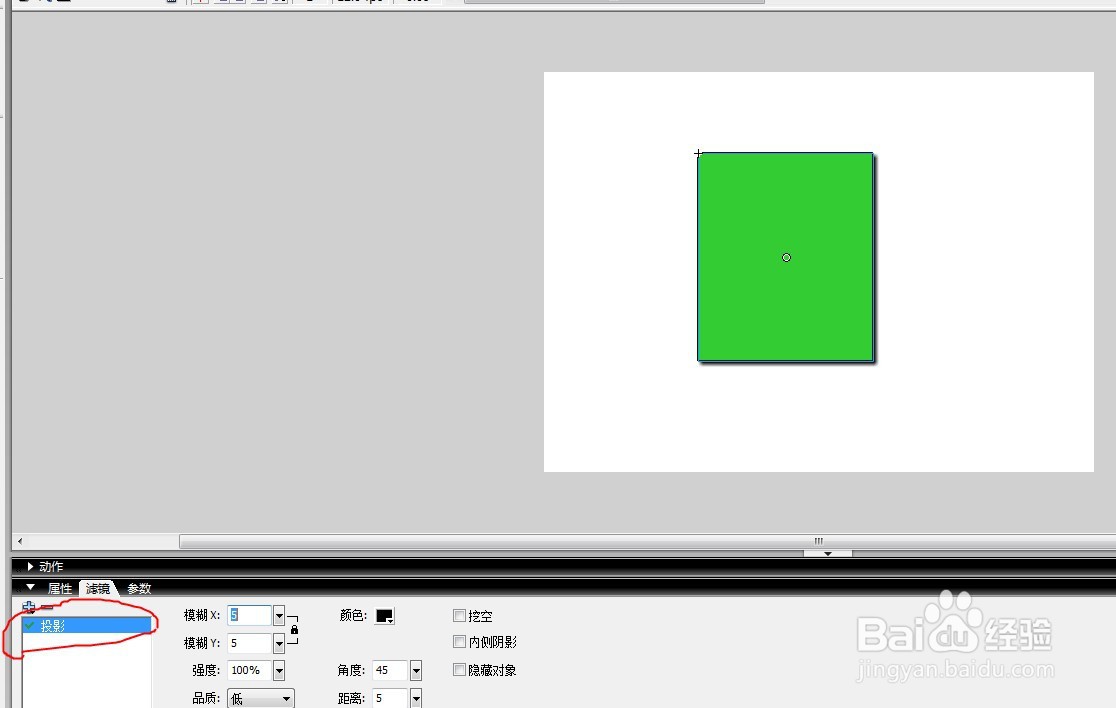
Task: Select the 投影 filter in list
Action: tap(87, 625)
